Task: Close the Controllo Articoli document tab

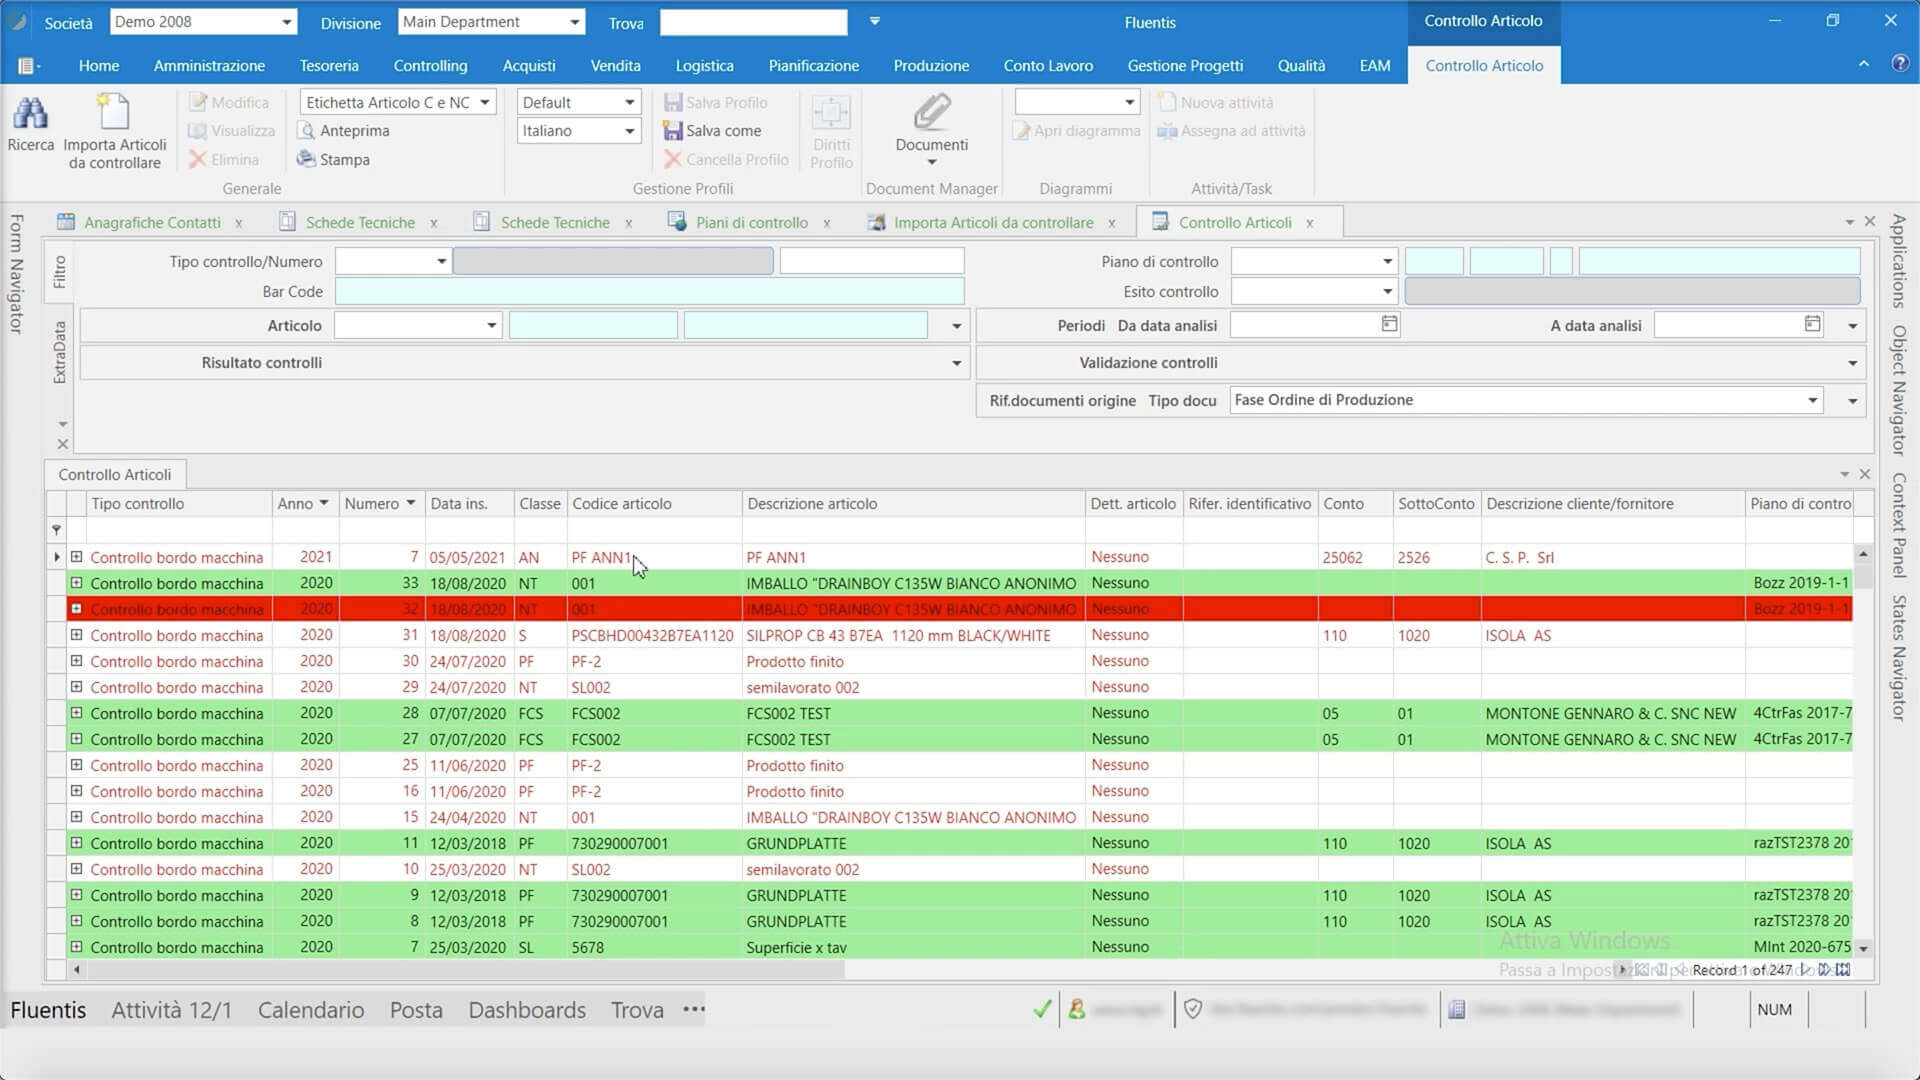Action: click(x=1309, y=223)
